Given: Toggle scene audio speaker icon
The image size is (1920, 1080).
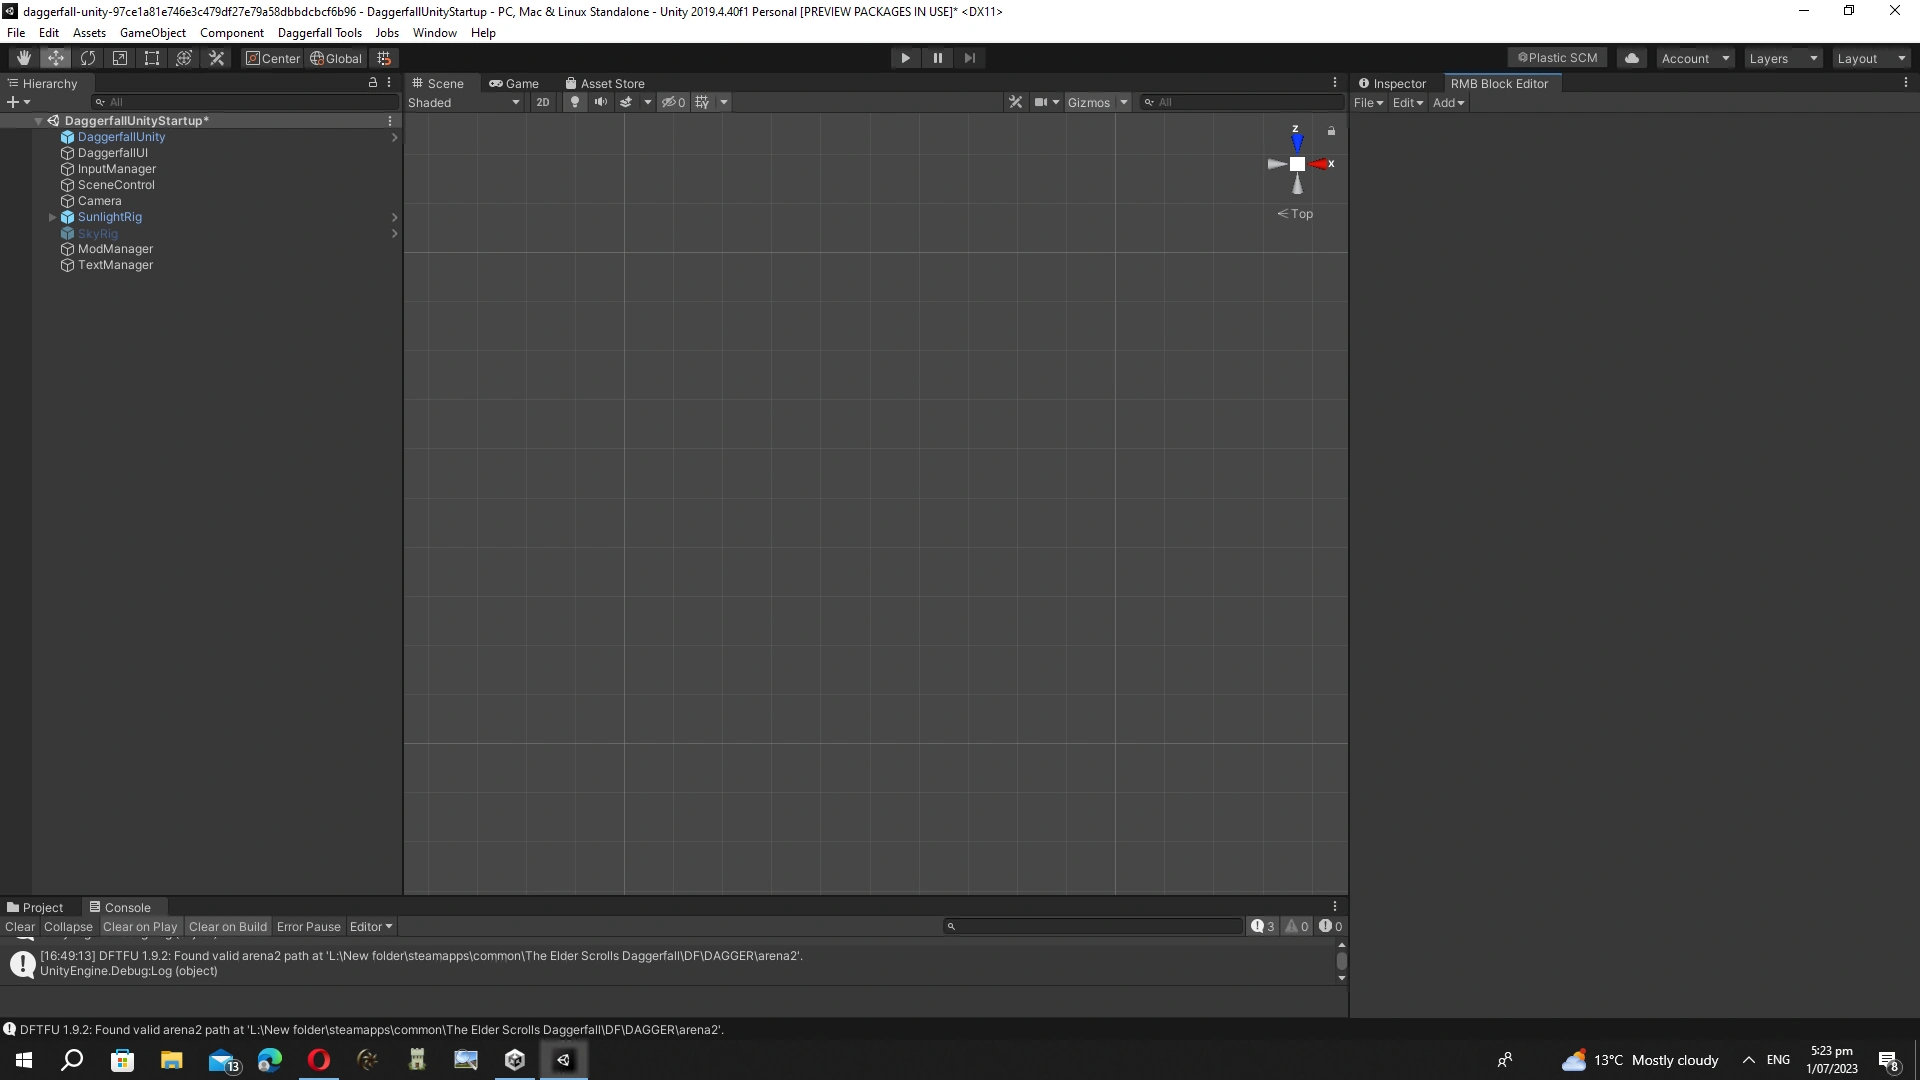Looking at the screenshot, I should 600,102.
